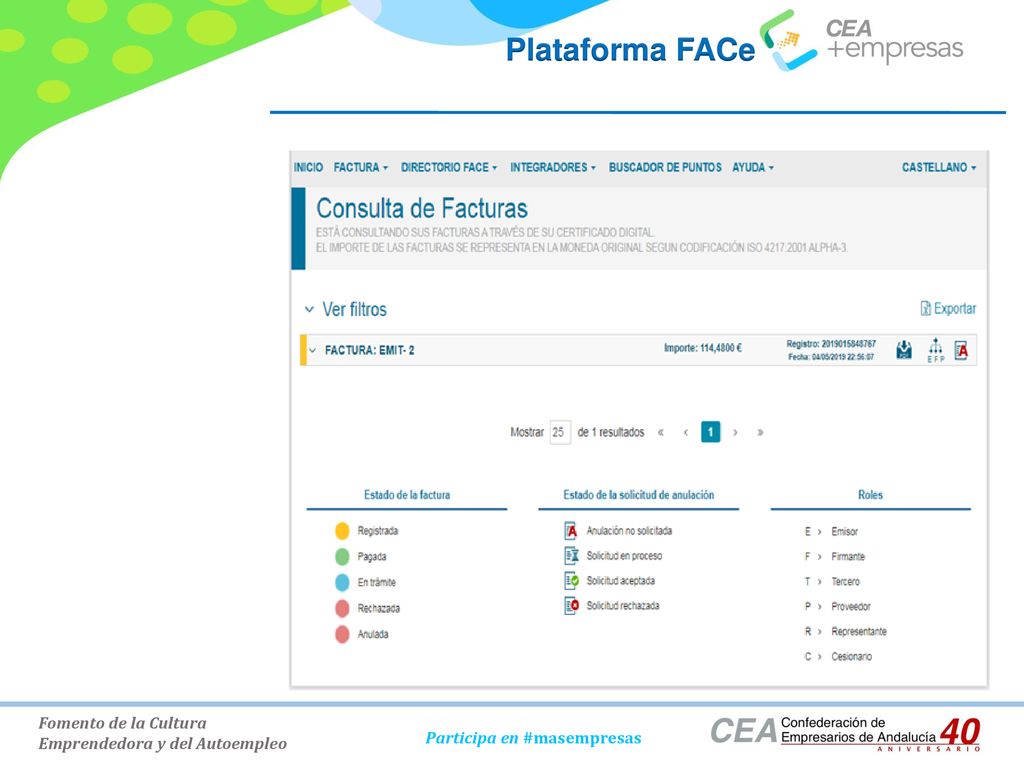Screen dimensions: 1024x768
Task: Open the AYUDA dropdown menu
Action: pyautogui.click(x=752, y=168)
